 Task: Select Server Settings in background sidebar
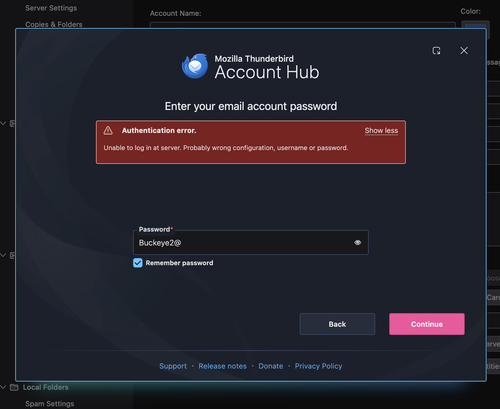click(x=51, y=8)
